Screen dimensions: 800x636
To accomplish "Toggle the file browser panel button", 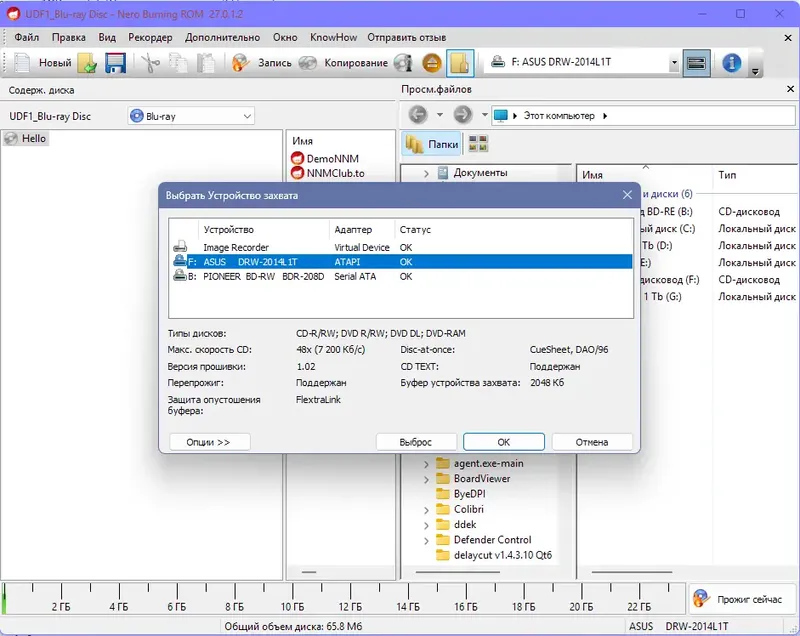I will coord(460,63).
